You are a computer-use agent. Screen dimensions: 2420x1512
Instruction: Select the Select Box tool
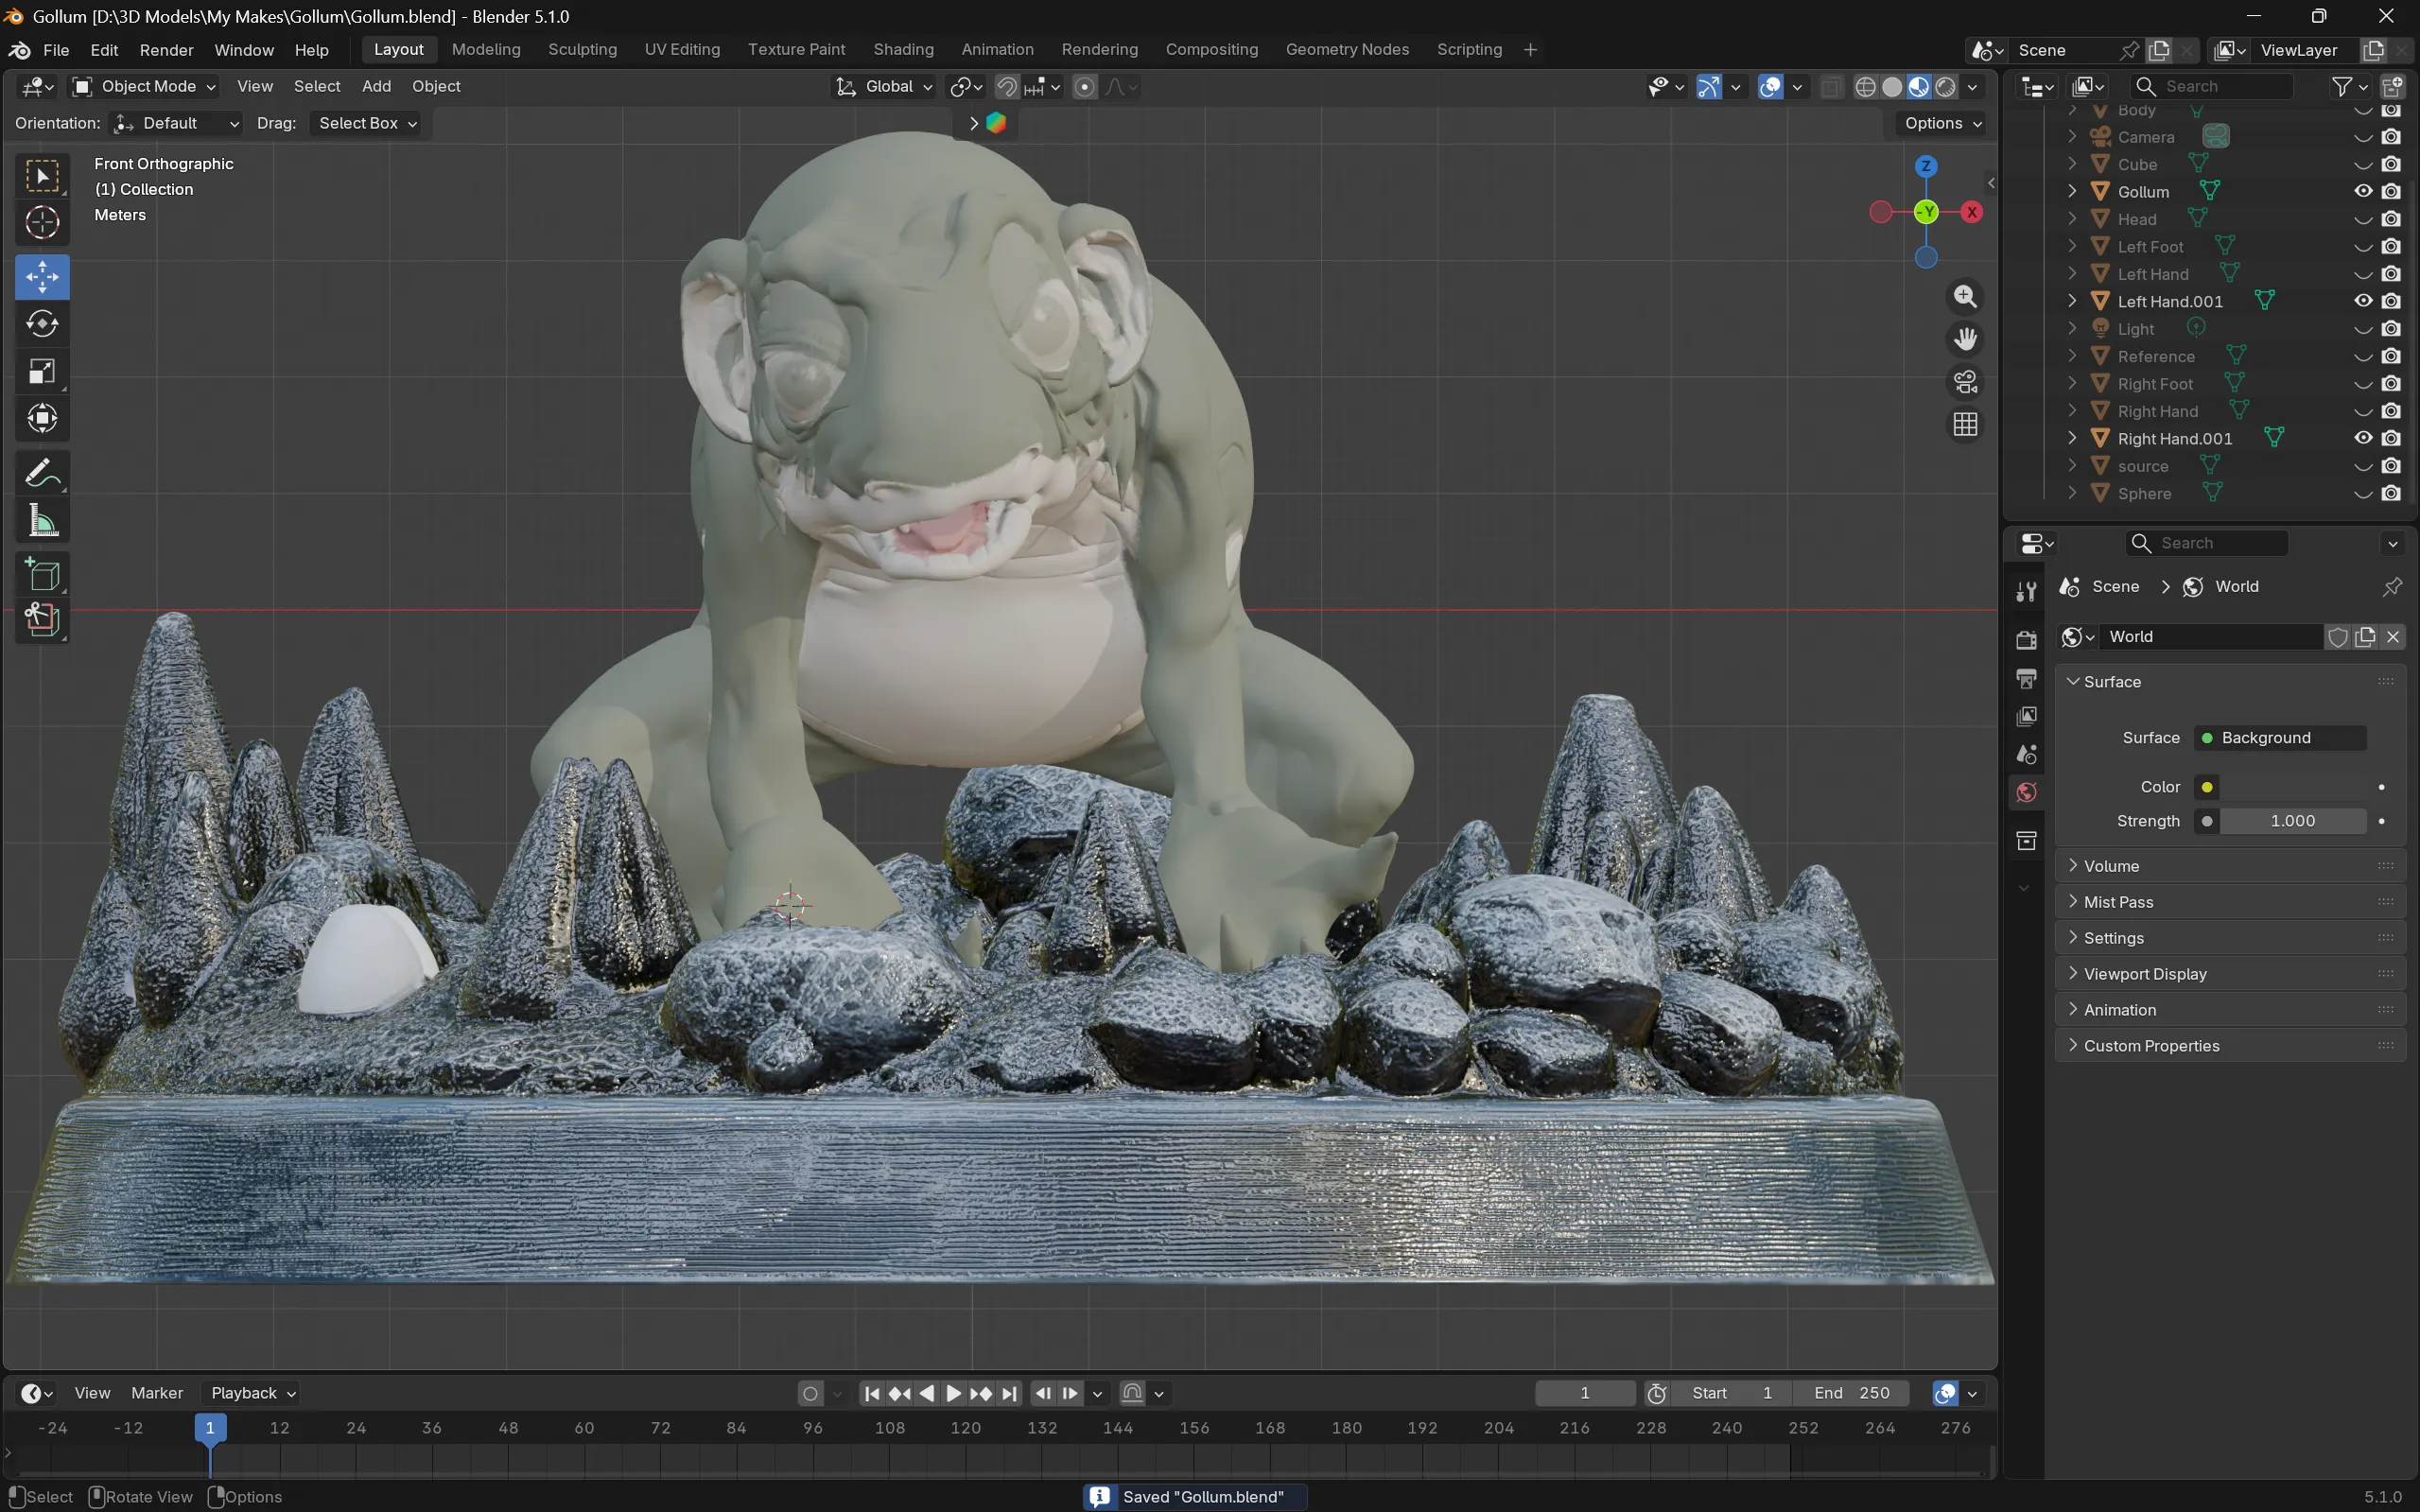point(42,177)
